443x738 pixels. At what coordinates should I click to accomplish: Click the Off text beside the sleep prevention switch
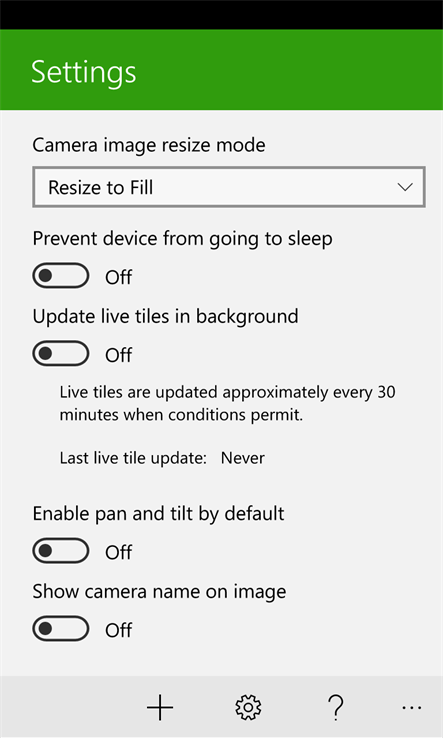tap(118, 277)
